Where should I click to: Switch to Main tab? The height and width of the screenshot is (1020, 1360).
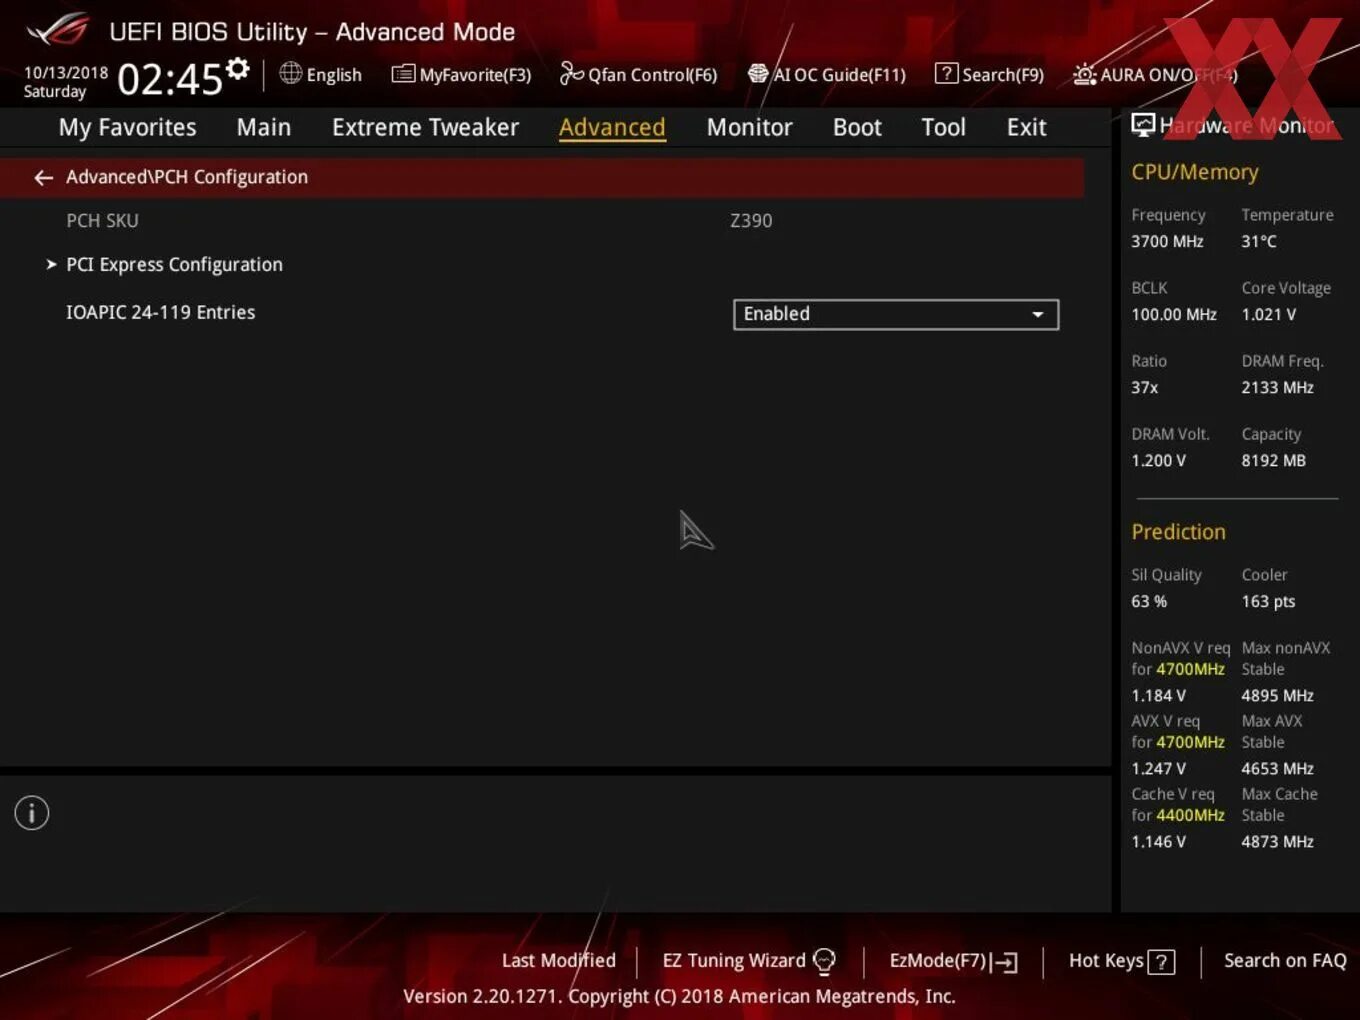(x=264, y=127)
